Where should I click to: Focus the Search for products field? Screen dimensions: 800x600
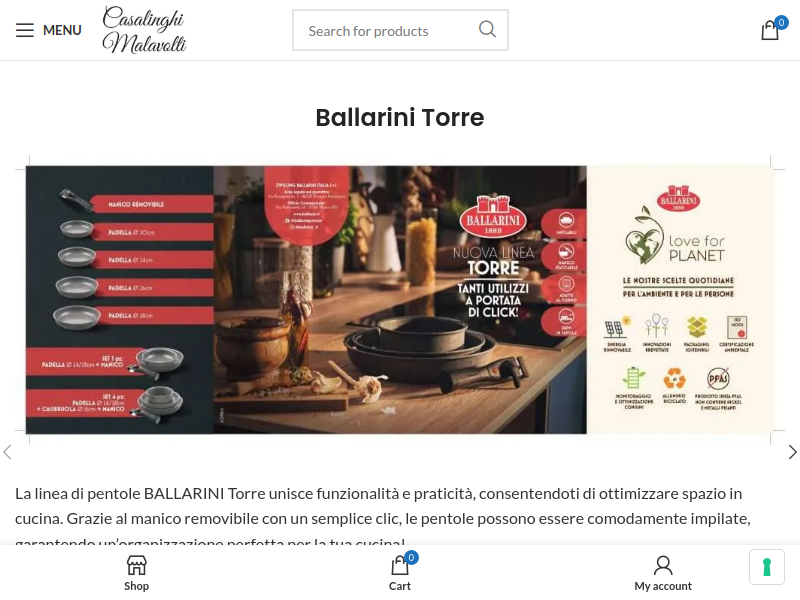click(x=389, y=31)
